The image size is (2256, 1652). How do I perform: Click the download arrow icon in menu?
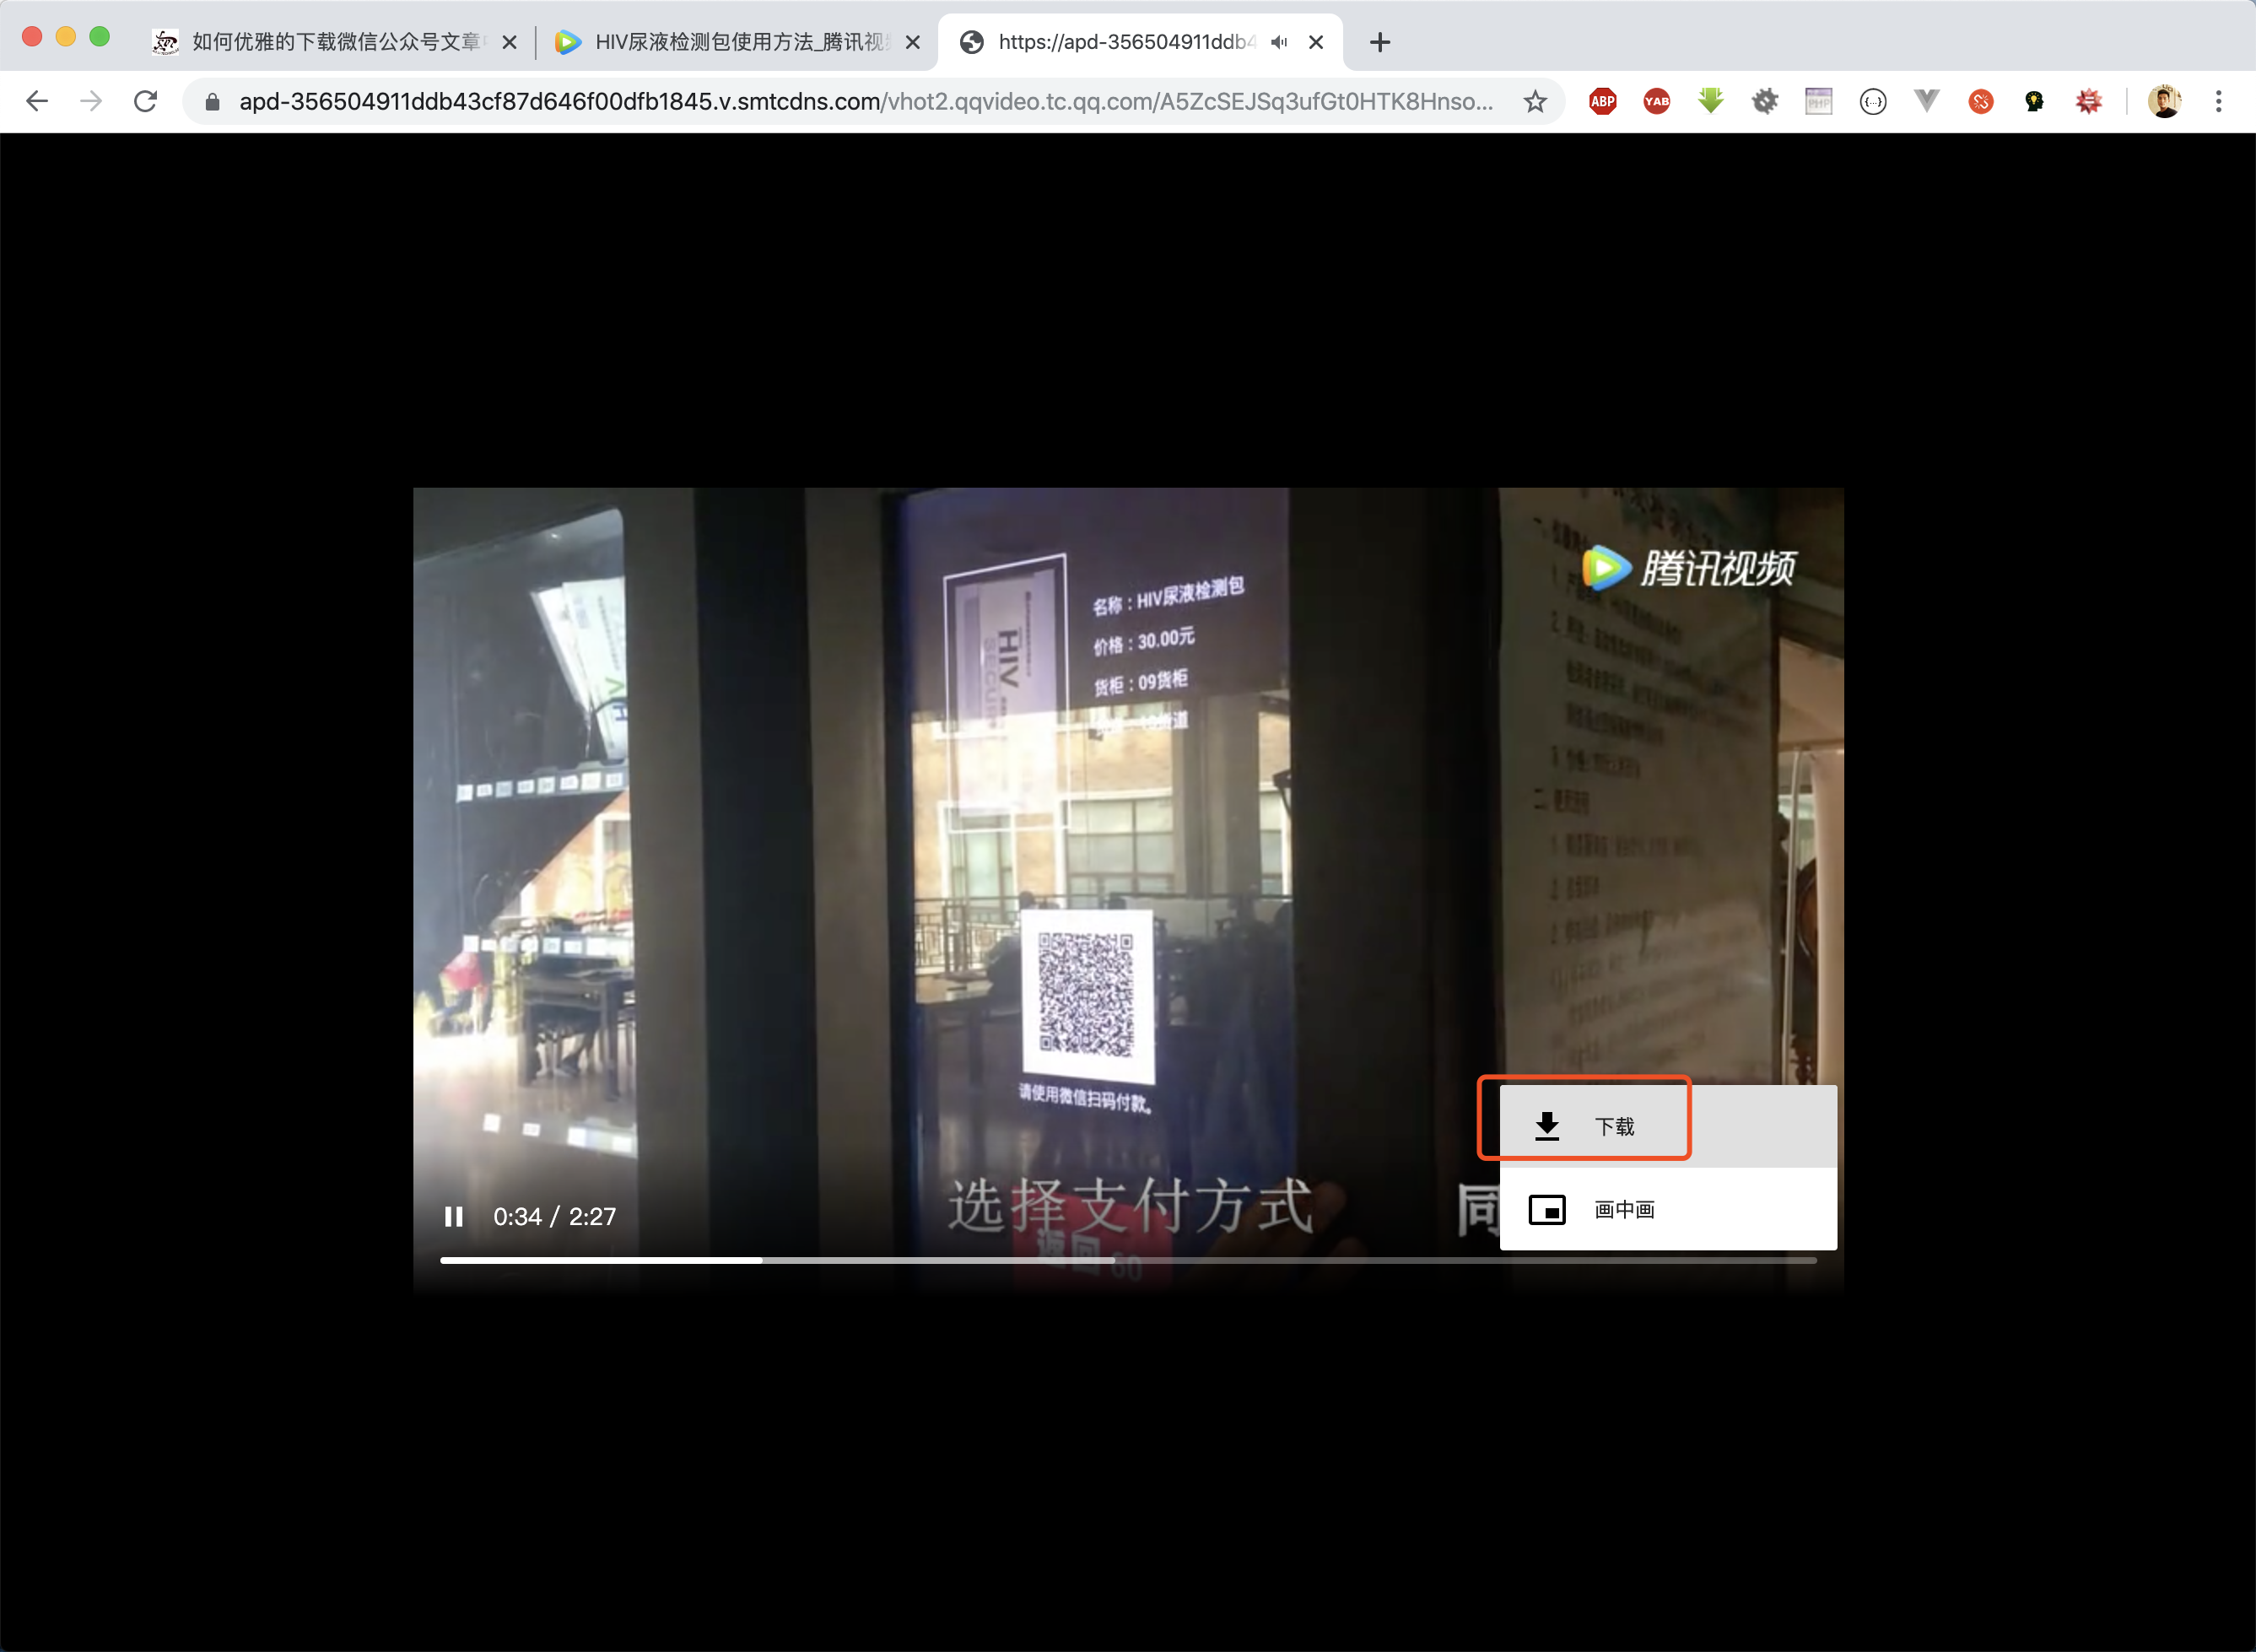pos(1547,1126)
